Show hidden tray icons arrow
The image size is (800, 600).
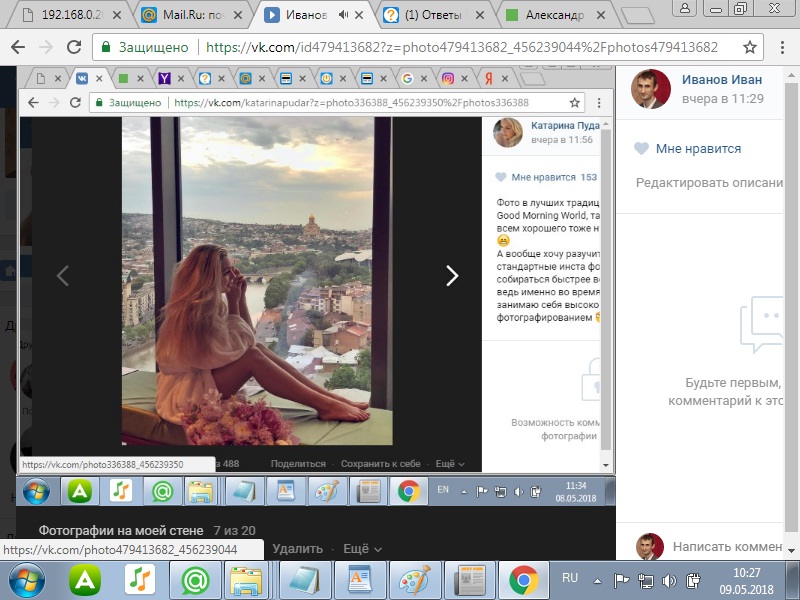pyautogui.click(x=597, y=581)
